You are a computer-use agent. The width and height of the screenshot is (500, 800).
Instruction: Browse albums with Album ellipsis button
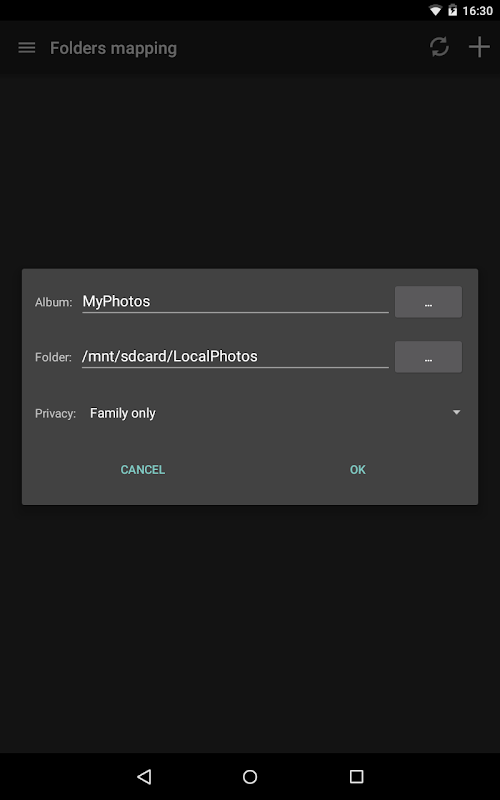coord(428,302)
